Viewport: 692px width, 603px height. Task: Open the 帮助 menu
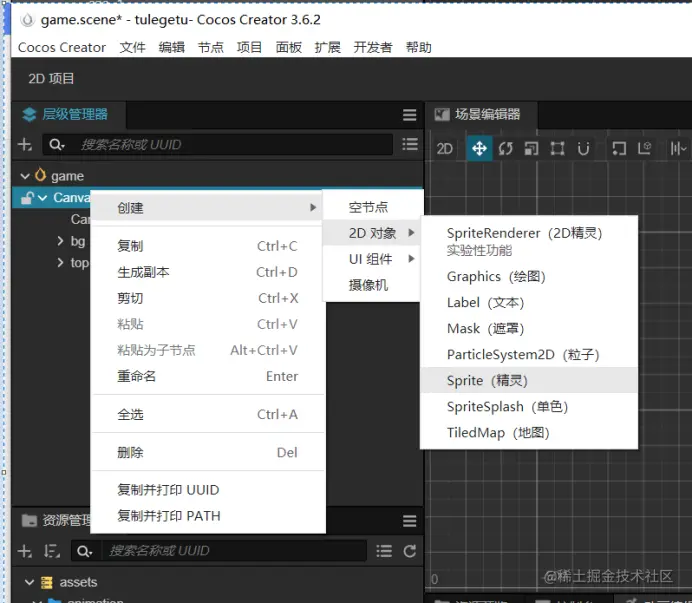(x=419, y=47)
